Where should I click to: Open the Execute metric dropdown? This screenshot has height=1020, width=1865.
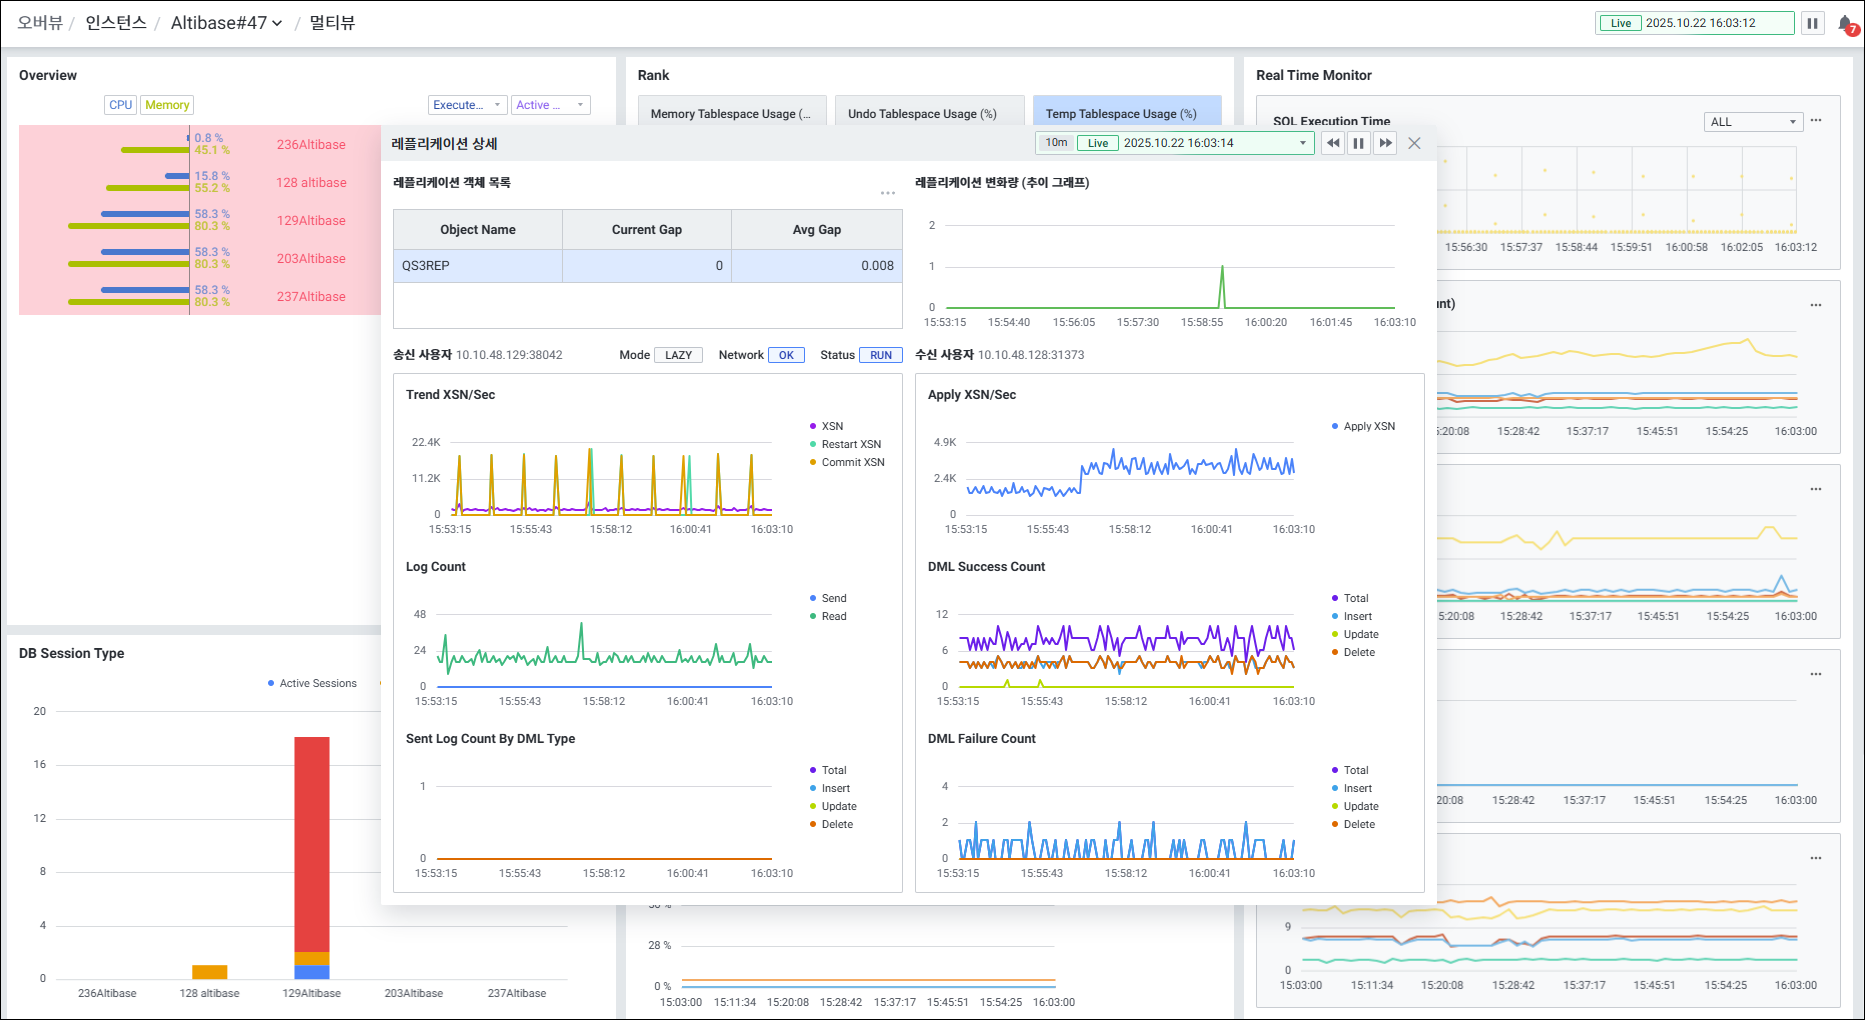[x=467, y=105]
